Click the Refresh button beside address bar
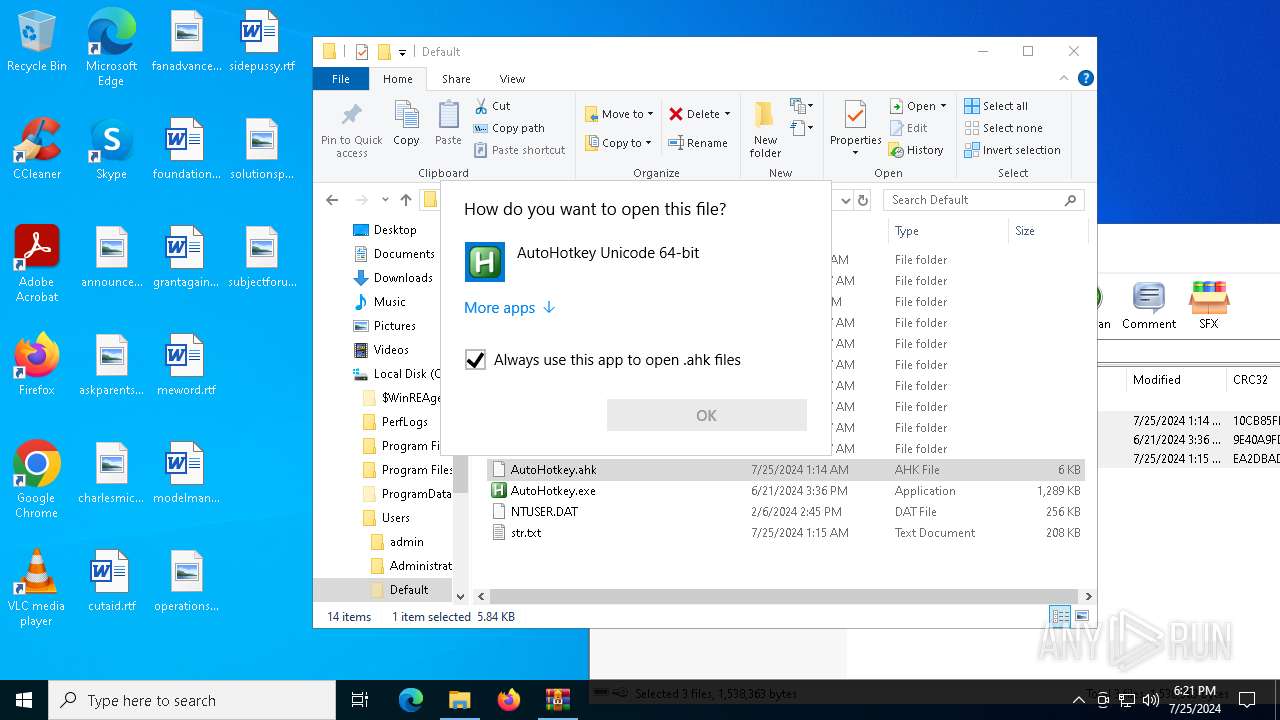1280x720 pixels. pyautogui.click(x=864, y=200)
